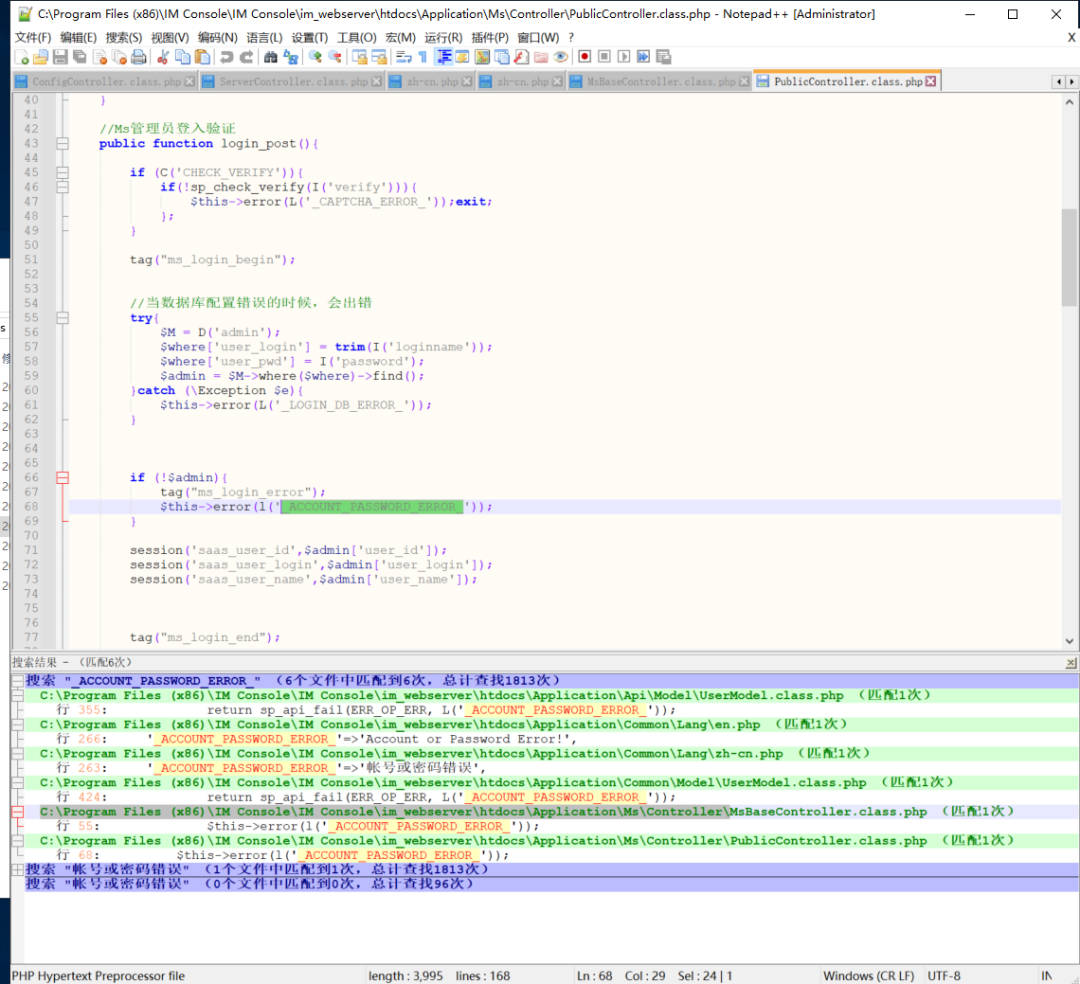The width and height of the screenshot is (1080, 984).
Task: Open the 文件(F) menu
Action: (33, 37)
